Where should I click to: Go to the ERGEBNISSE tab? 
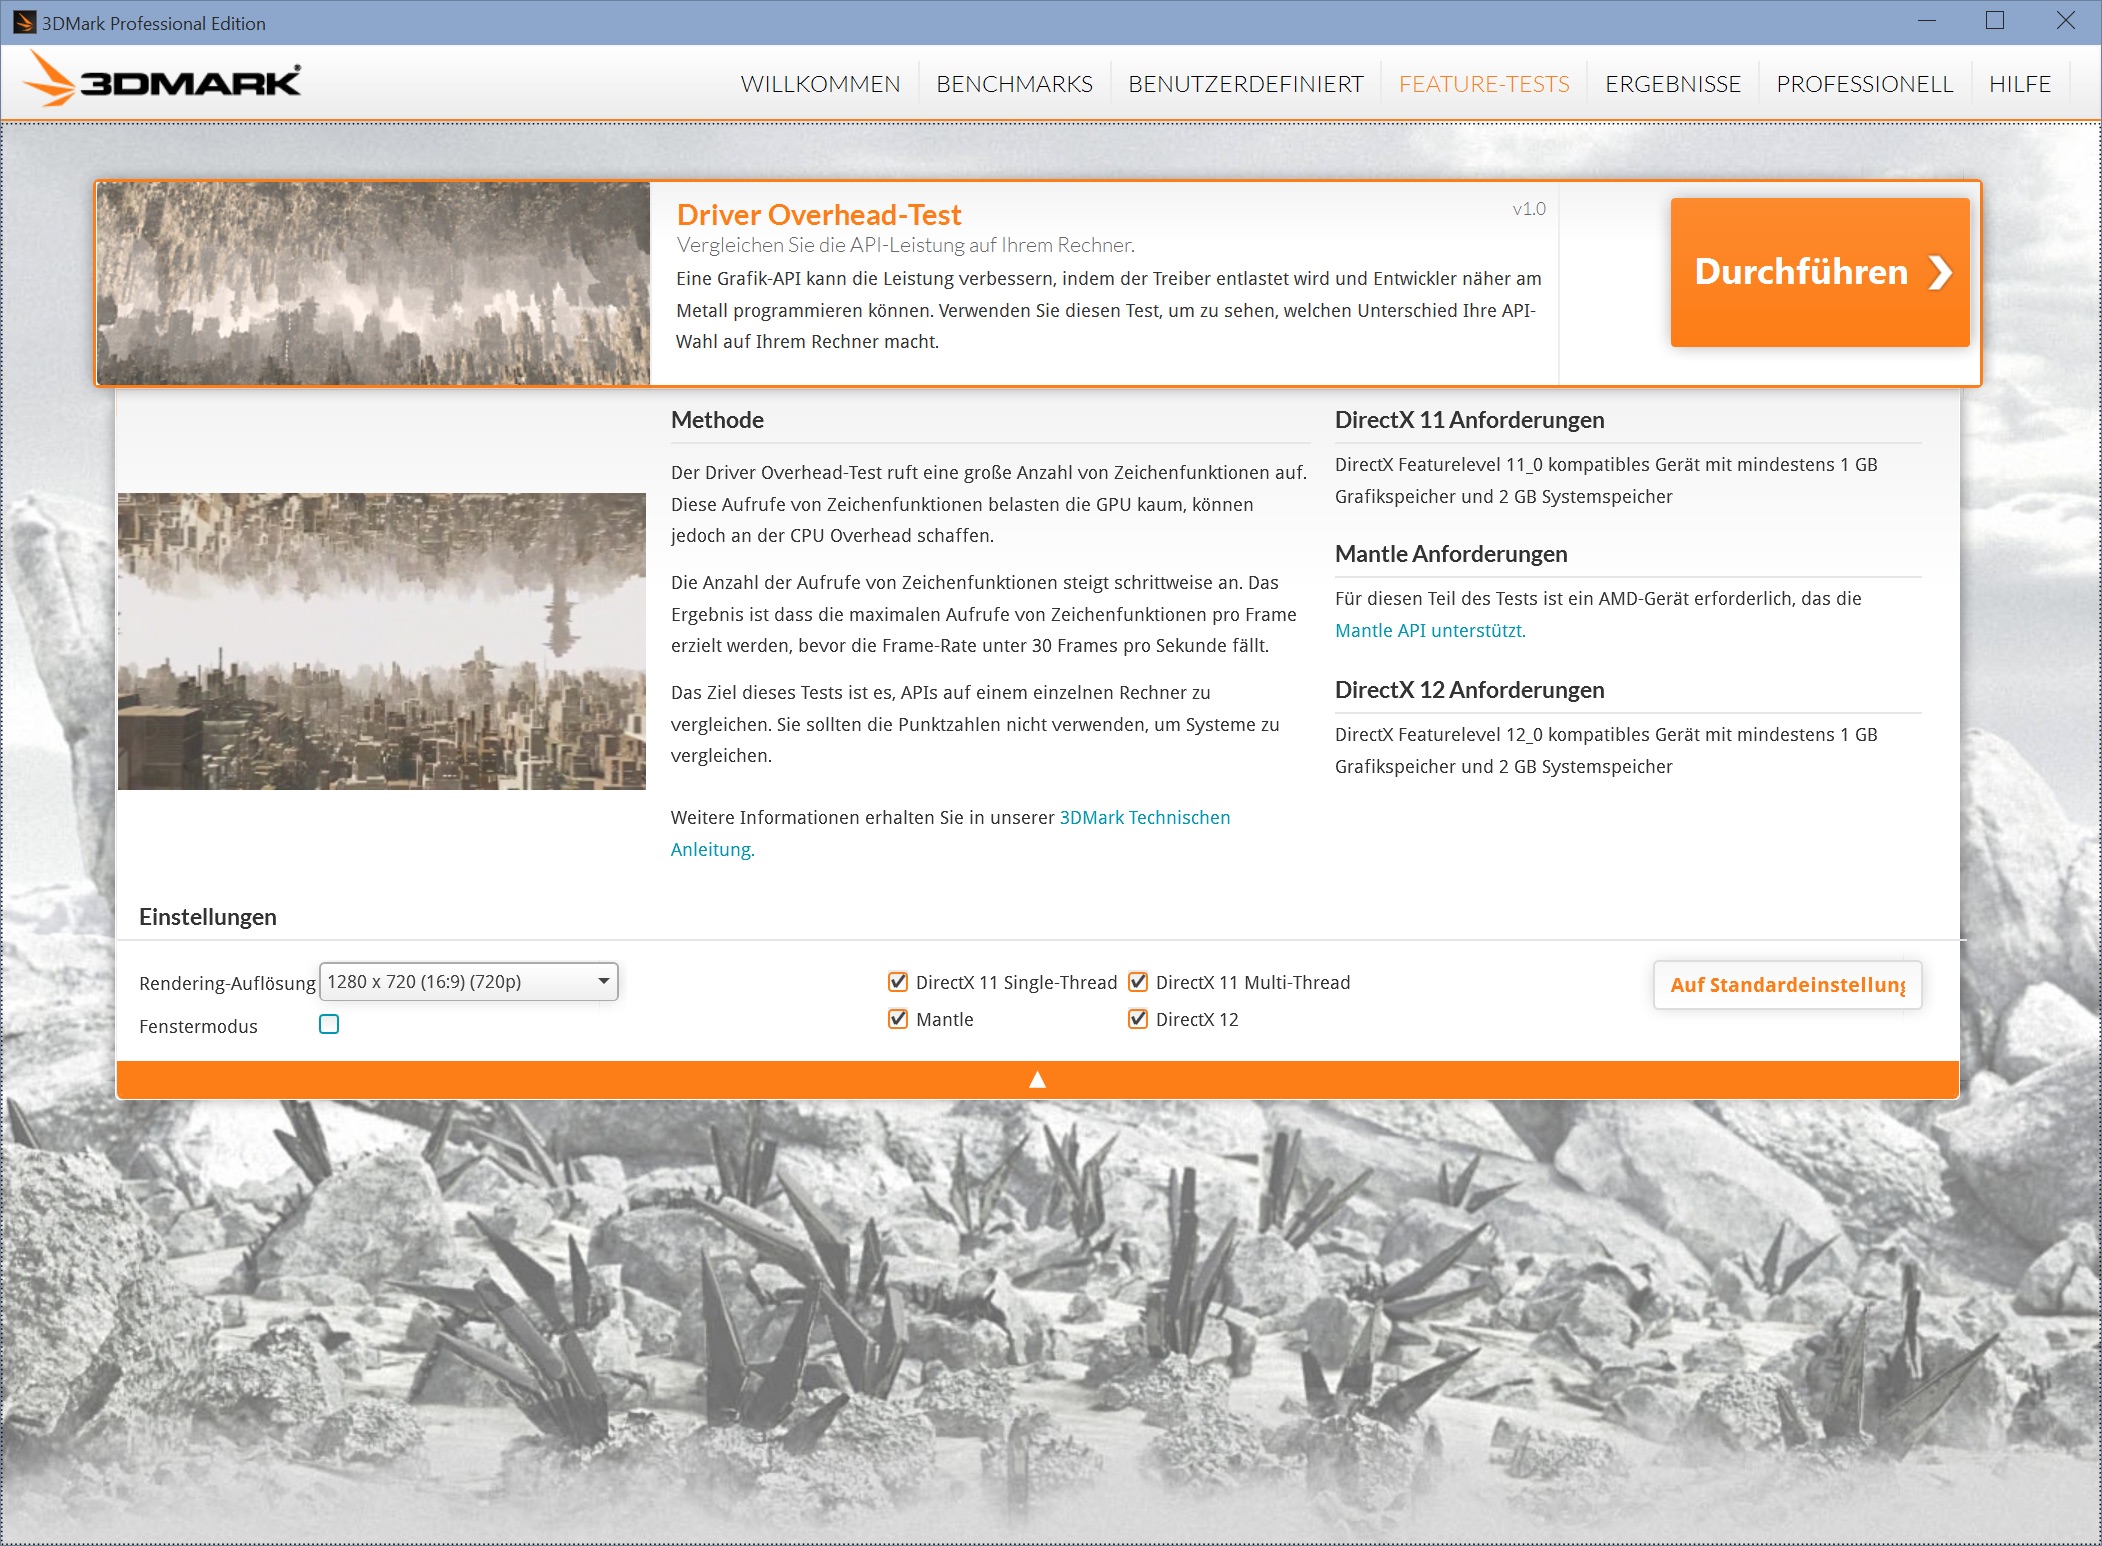click(x=1673, y=84)
